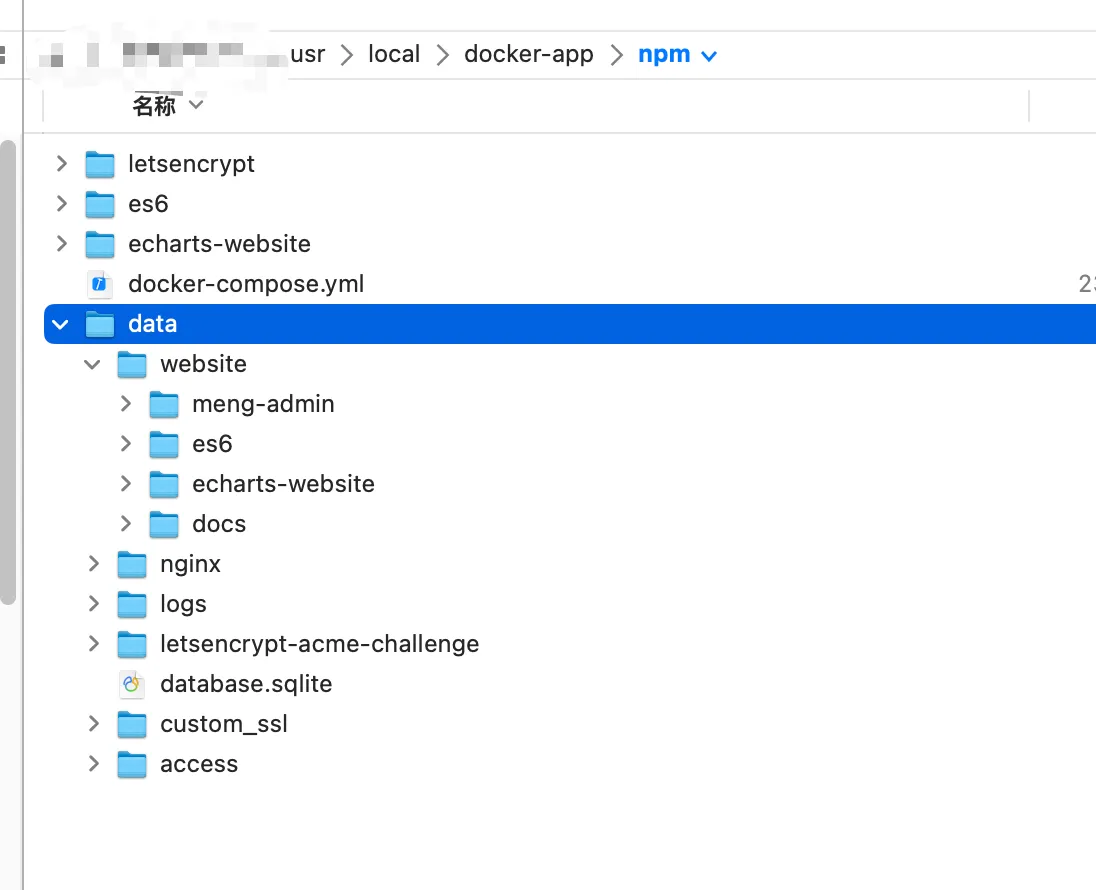Click the vertical scrollbar thumb
1096x890 pixels.
pos(8,370)
